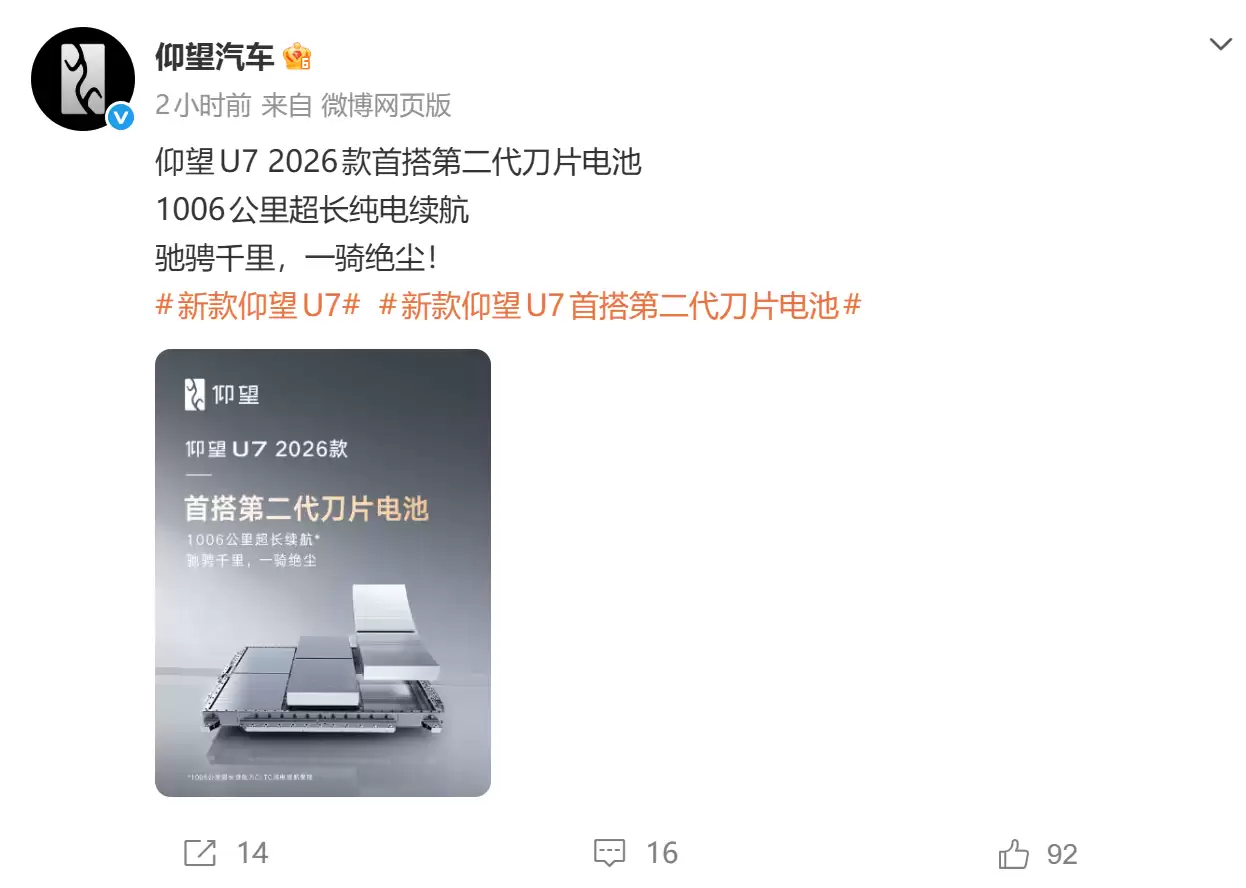Click the comment count 16
The height and width of the screenshot is (888, 1246).
tap(662, 853)
